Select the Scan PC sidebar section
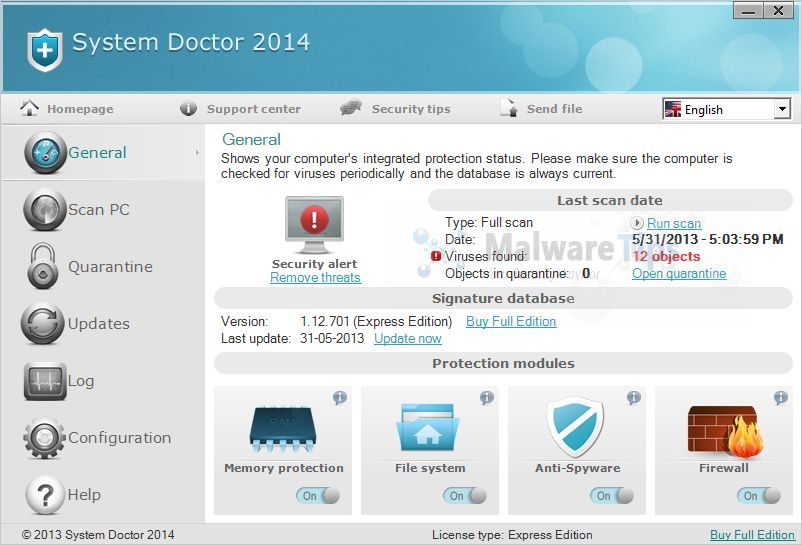 [x=102, y=210]
